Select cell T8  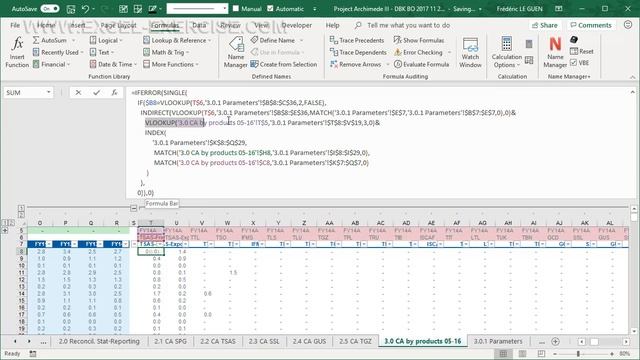151,251
